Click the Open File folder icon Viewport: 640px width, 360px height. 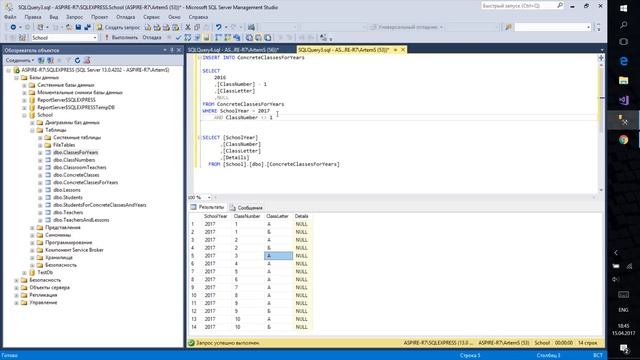click(x=69, y=27)
